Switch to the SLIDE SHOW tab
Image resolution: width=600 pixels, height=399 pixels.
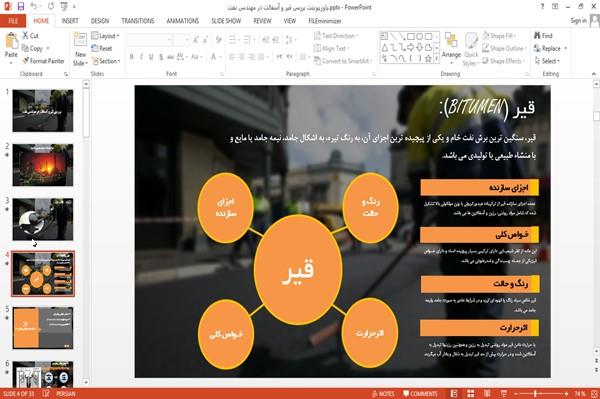[226, 21]
